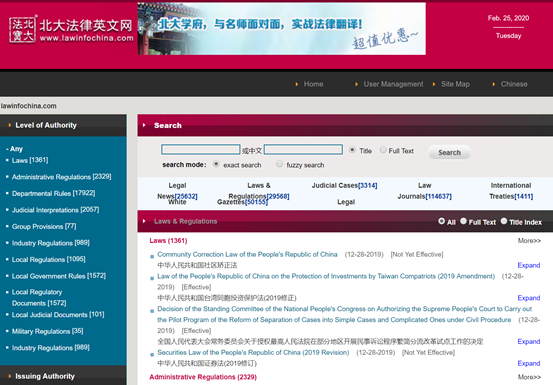Open Administrative Regulations (2329) heading

(203, 377)
